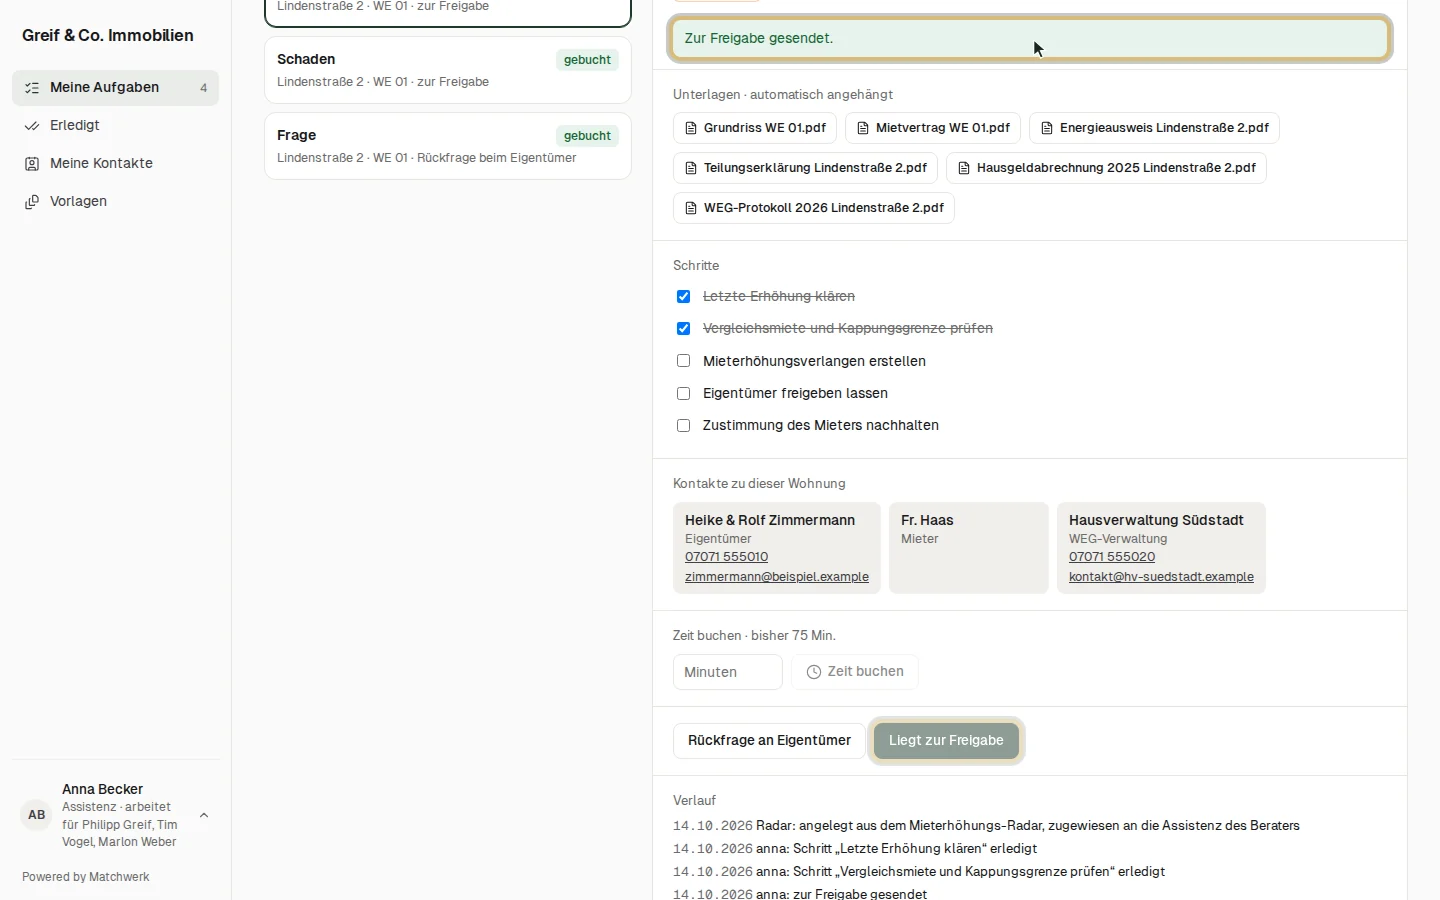Screen dimensions: 1440x900
Task: Expand Anna Becker account chevron
Action: pos(204,815)
